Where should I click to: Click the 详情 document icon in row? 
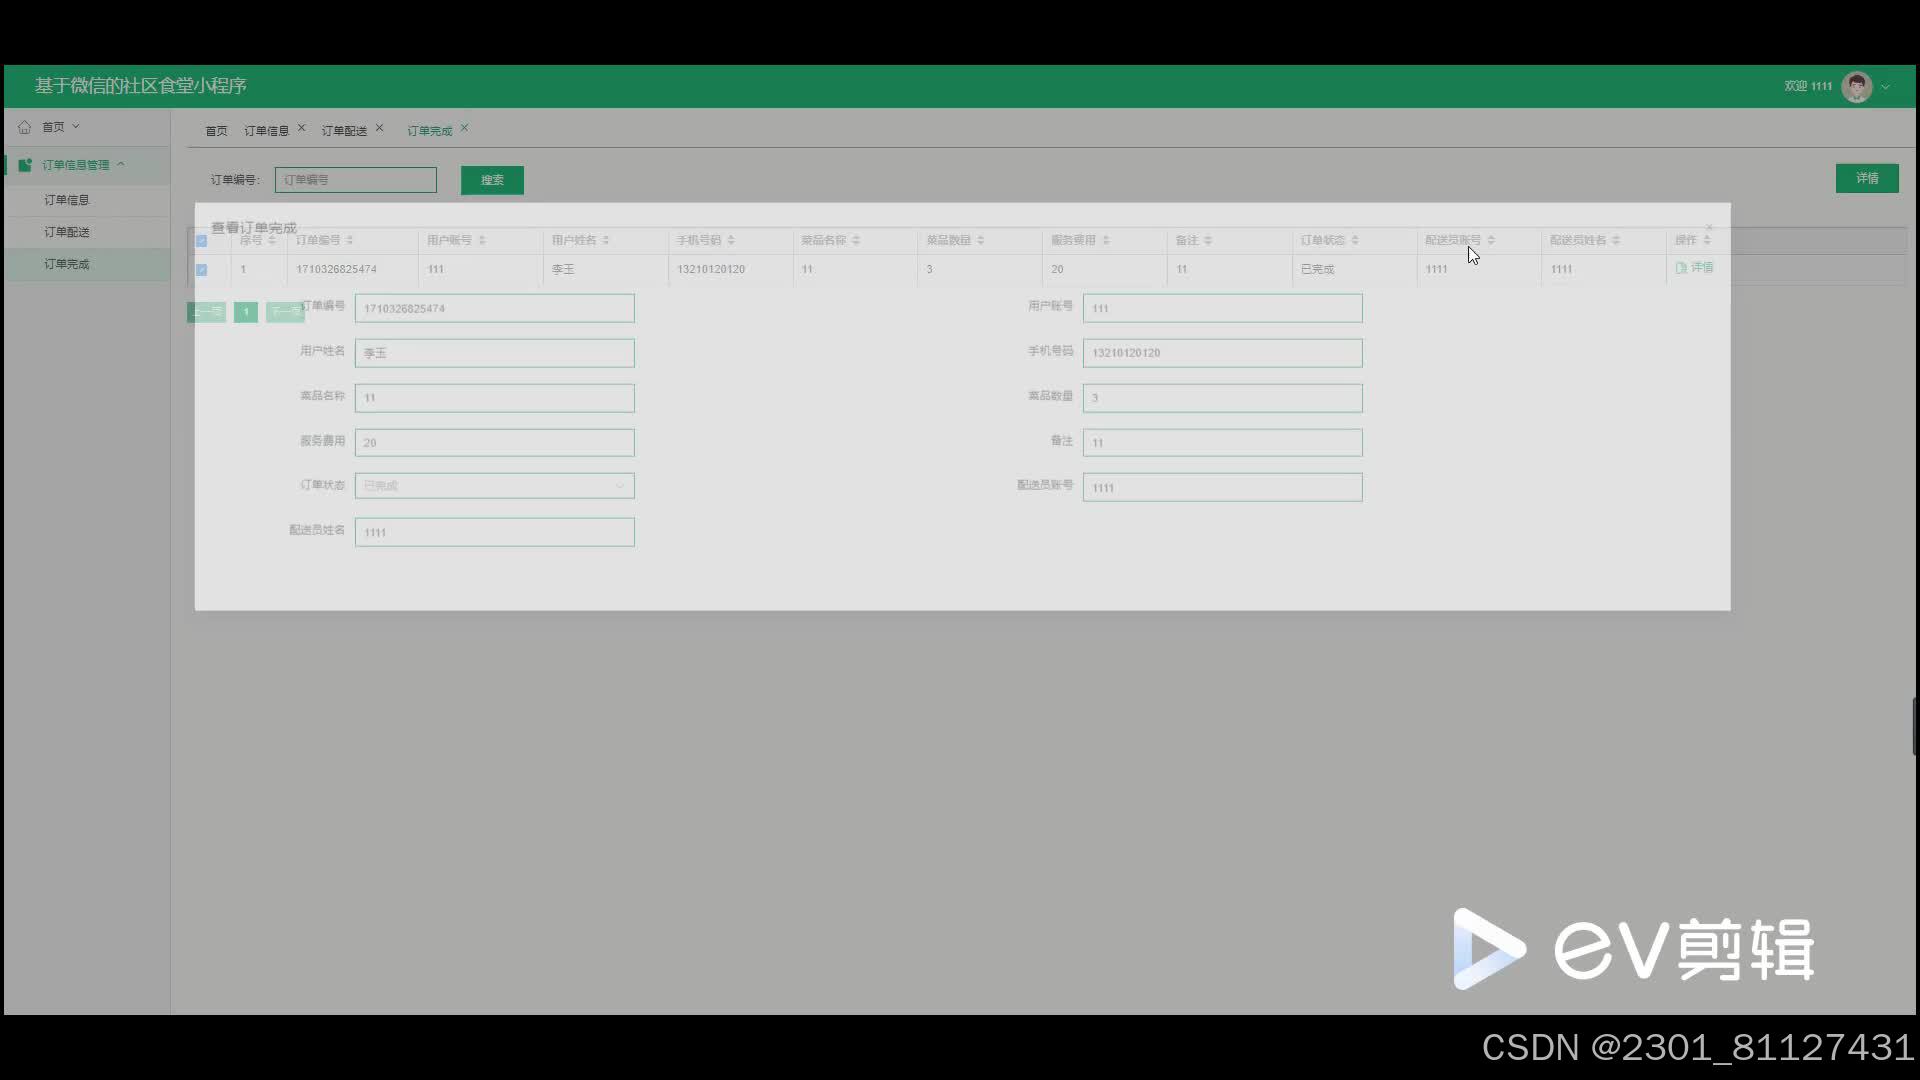click(1681, 268)
